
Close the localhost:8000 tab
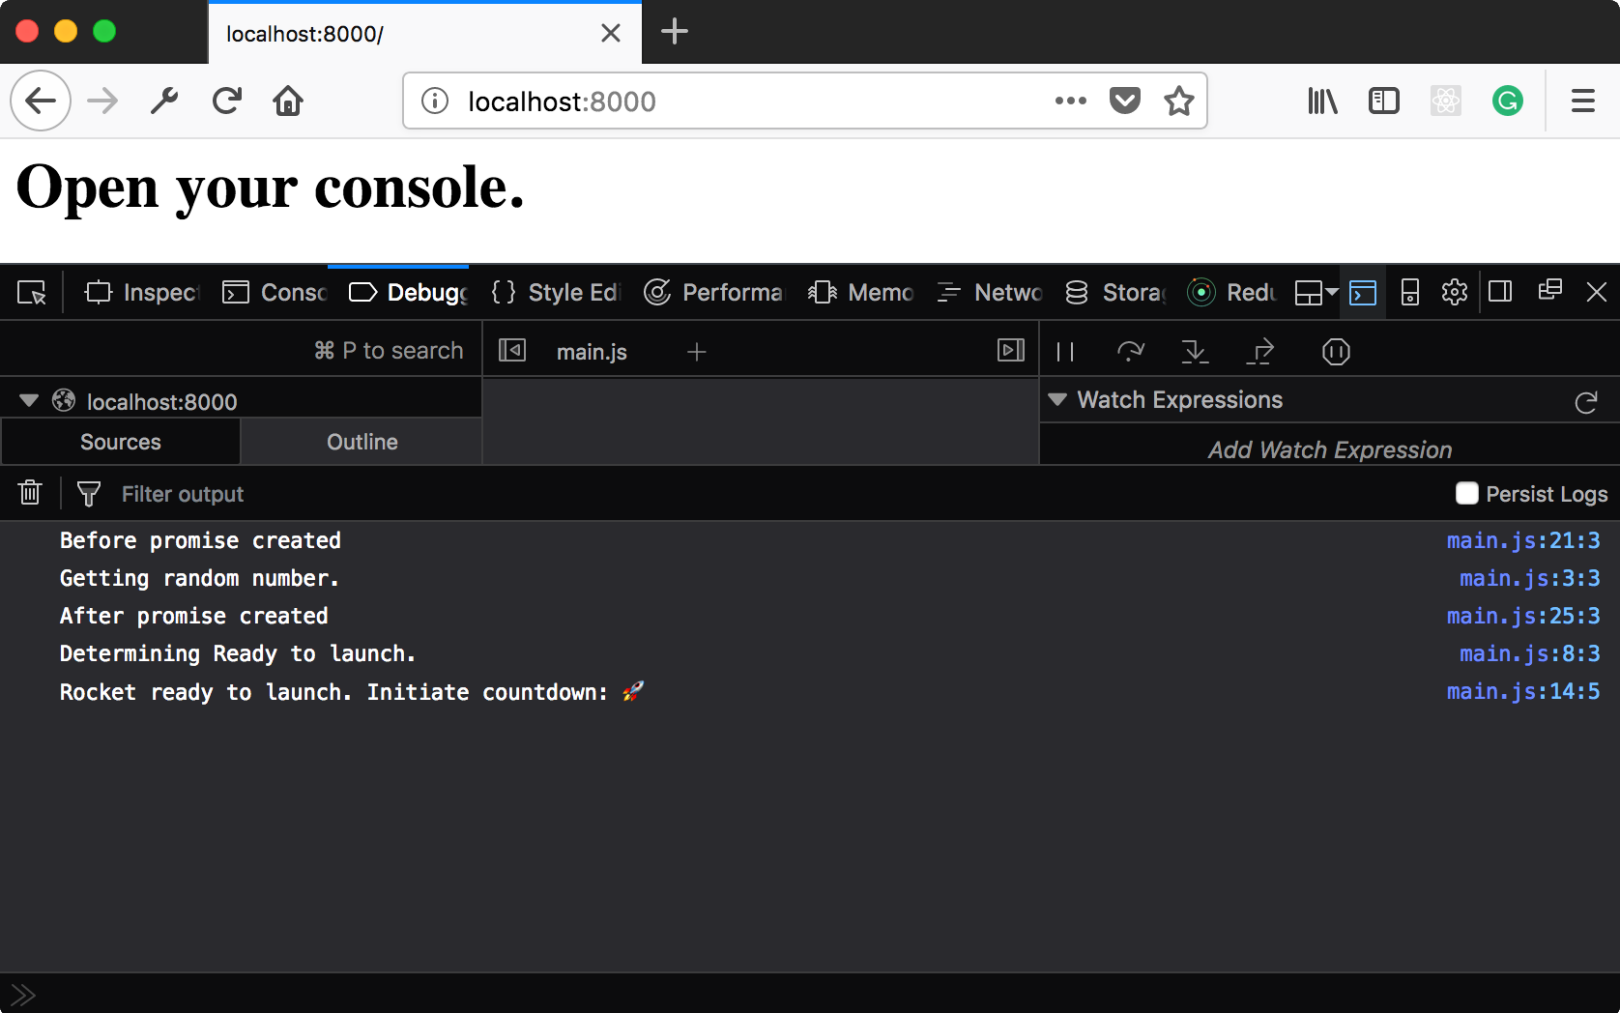pos(611,33)
